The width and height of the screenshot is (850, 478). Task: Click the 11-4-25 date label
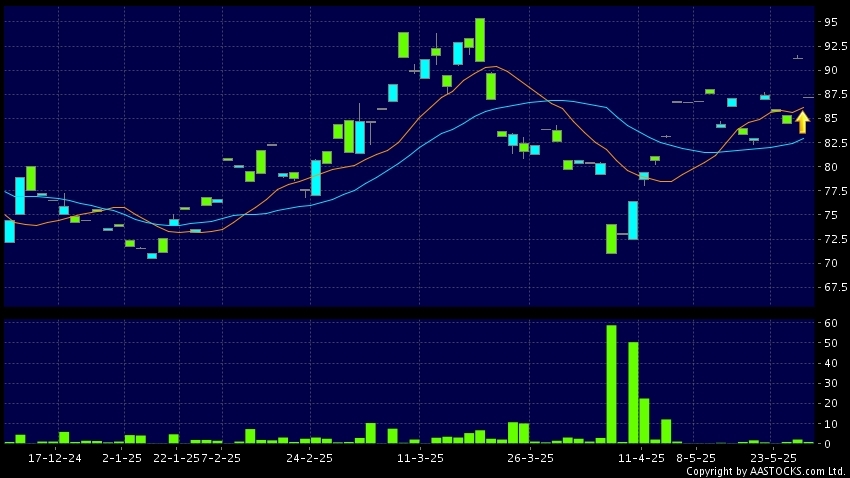(x=641, y=458)
